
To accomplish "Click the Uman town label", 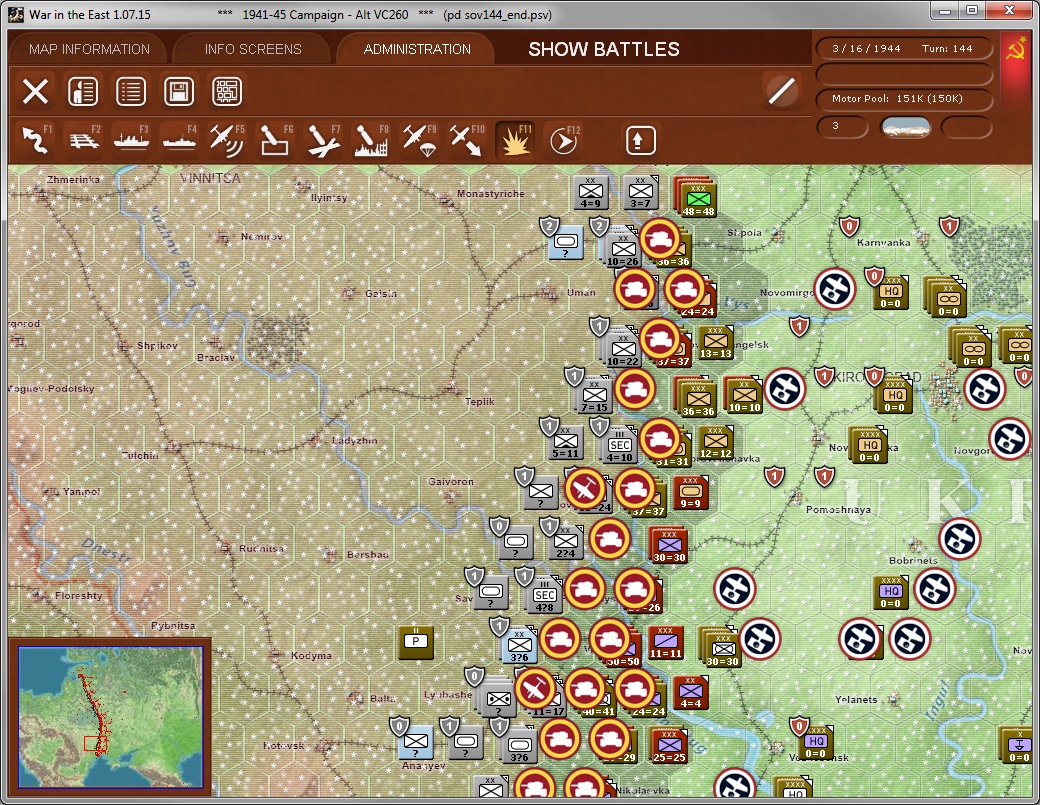I will (581, 292).
